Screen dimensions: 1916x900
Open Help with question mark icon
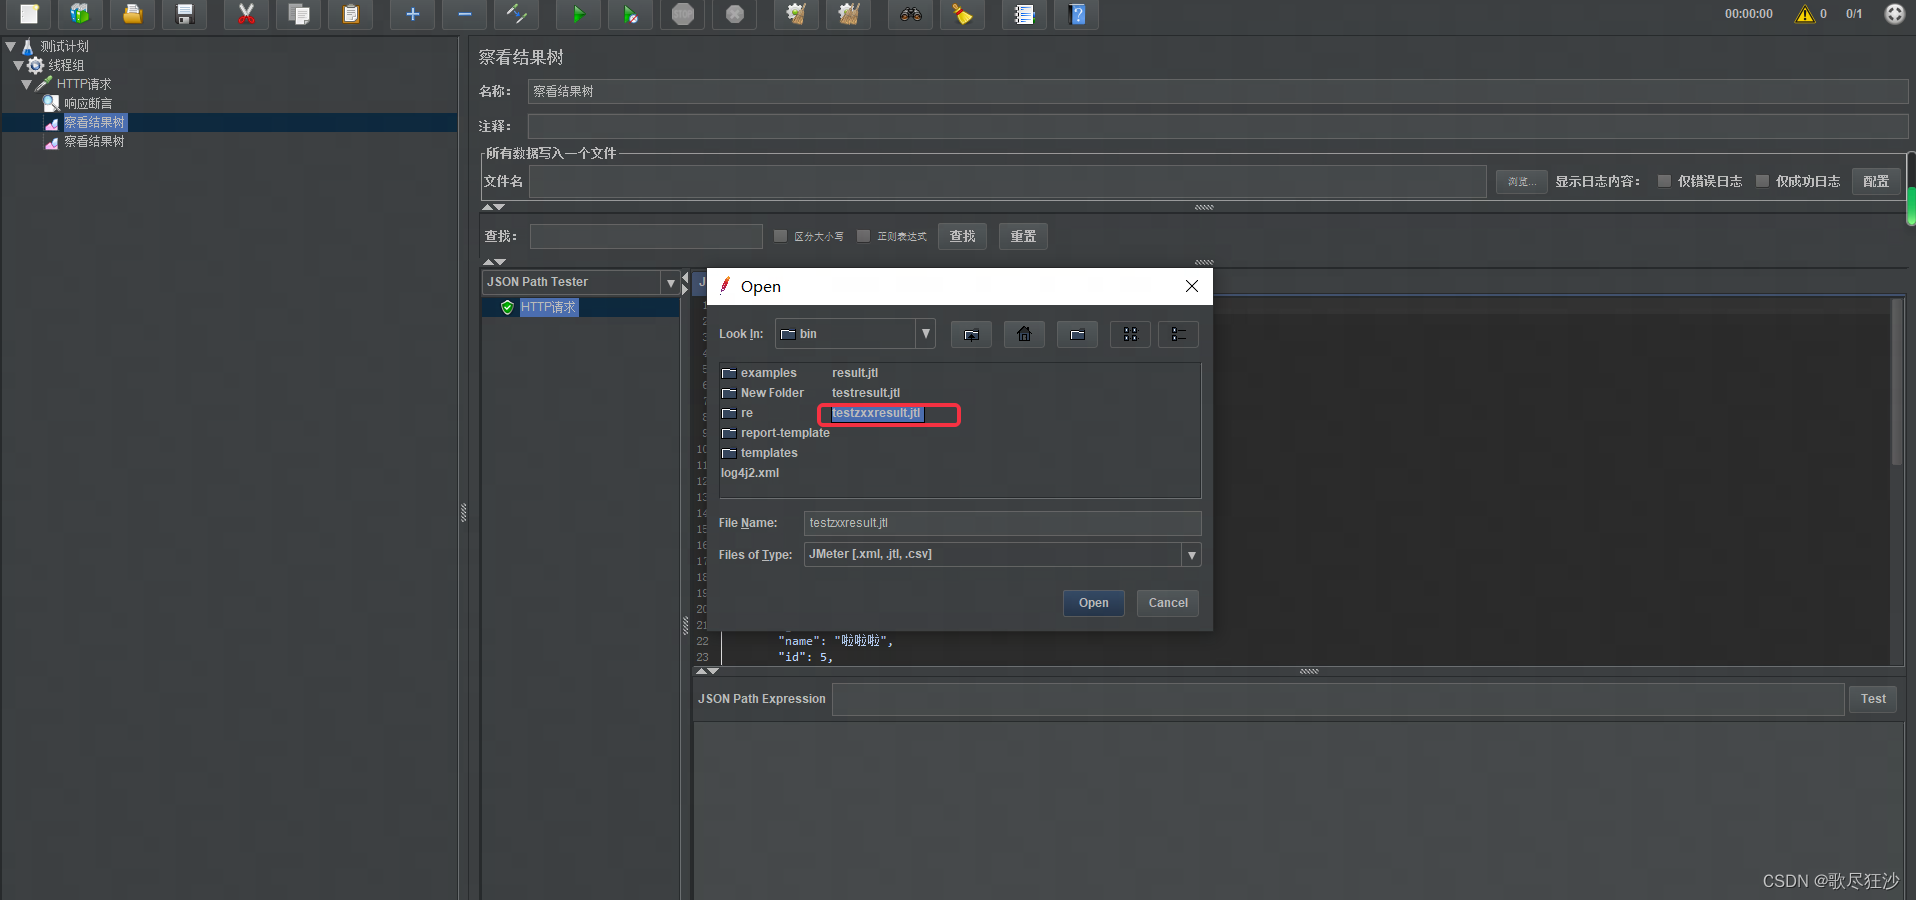1076,14
